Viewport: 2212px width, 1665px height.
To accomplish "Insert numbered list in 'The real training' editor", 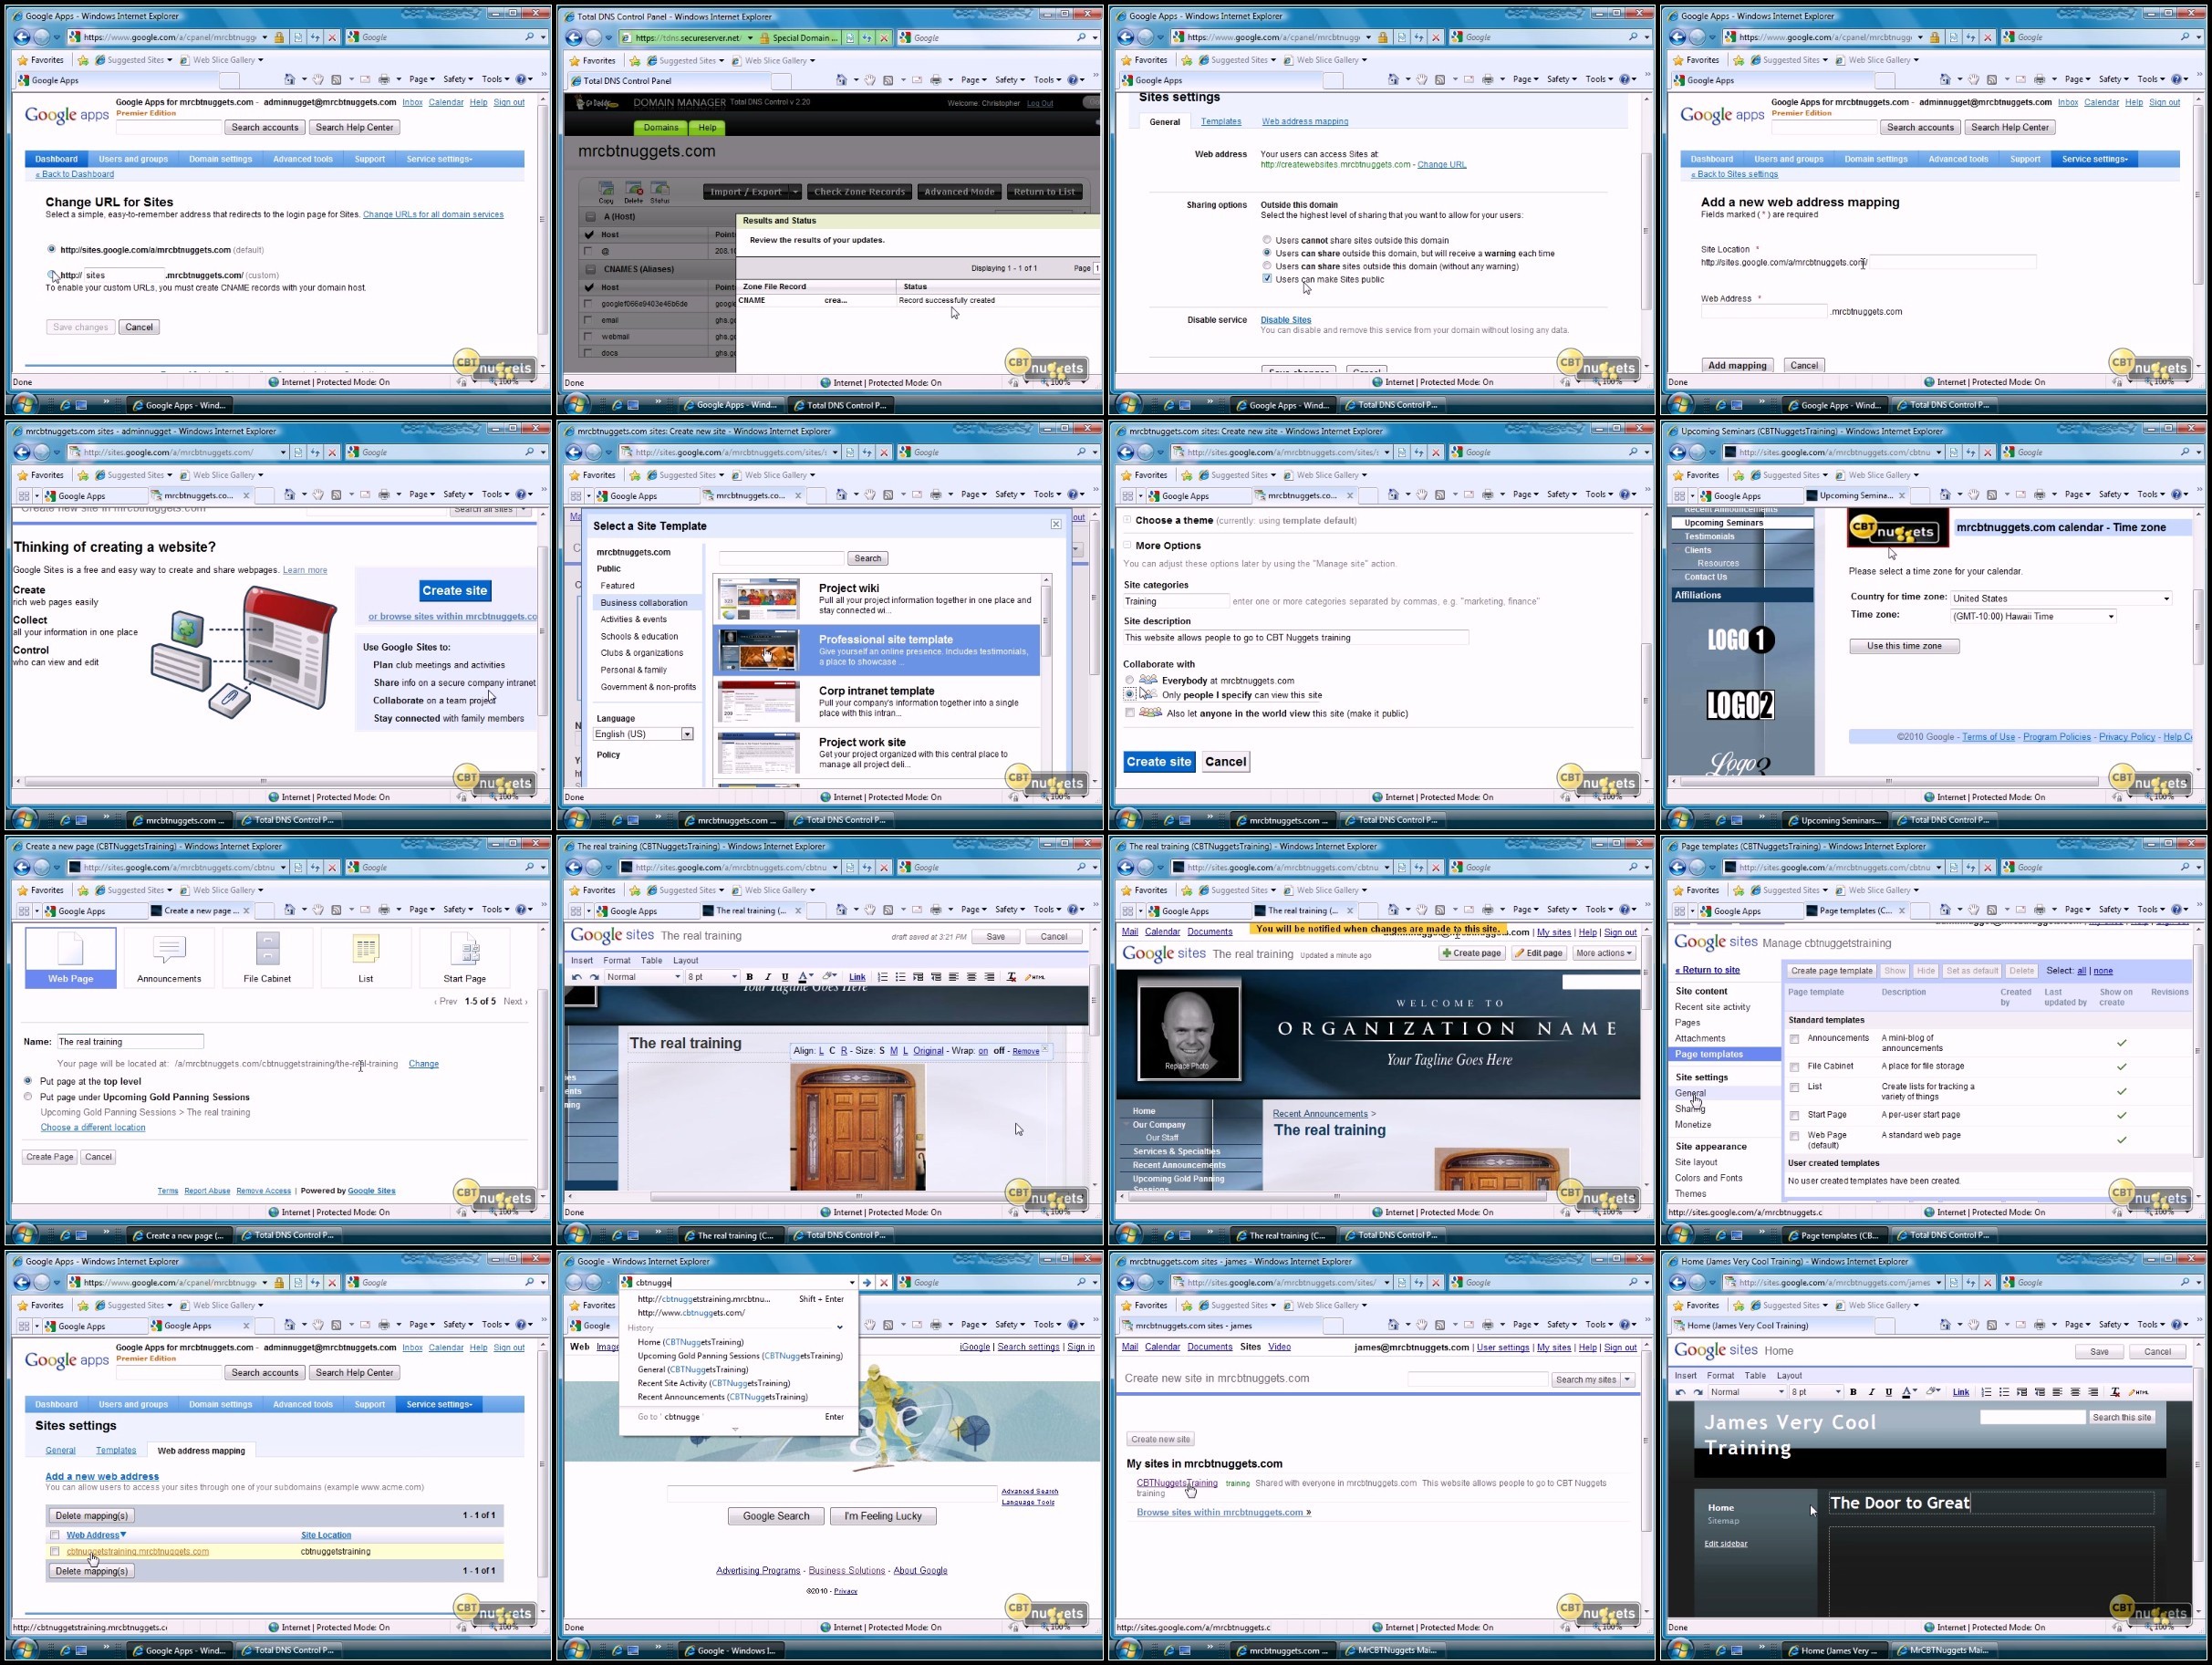I will [x=883, y=977].
